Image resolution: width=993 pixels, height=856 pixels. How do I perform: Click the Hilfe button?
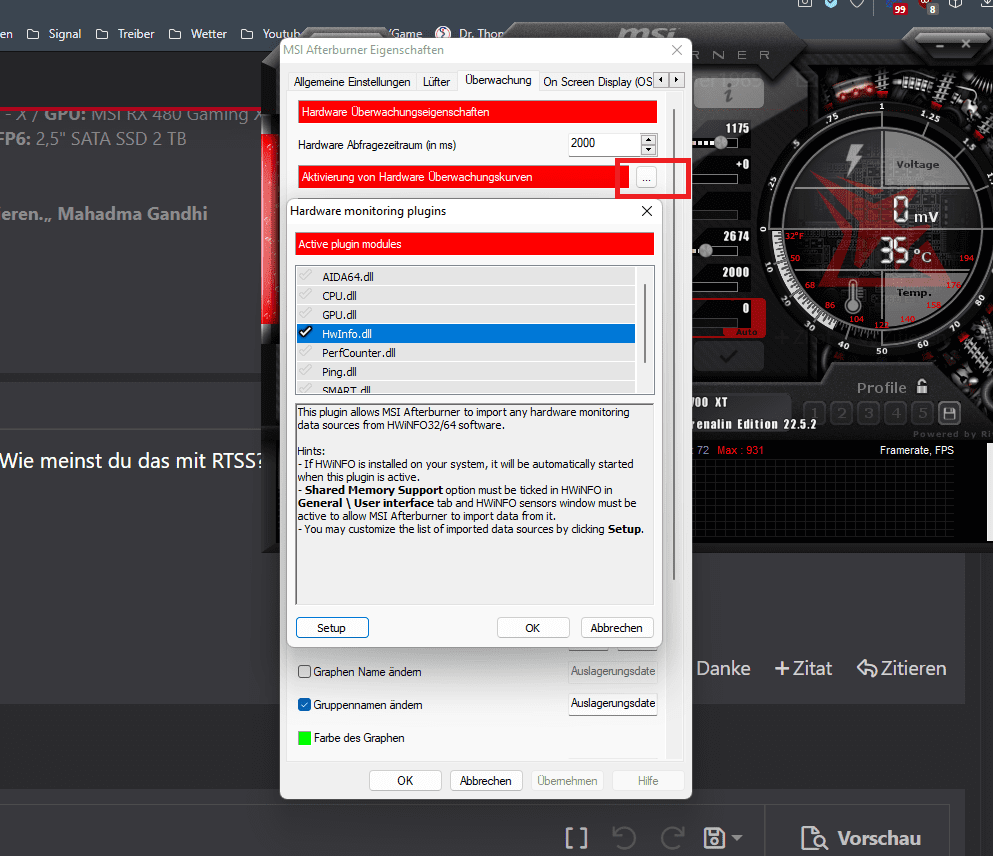point(648,781)
